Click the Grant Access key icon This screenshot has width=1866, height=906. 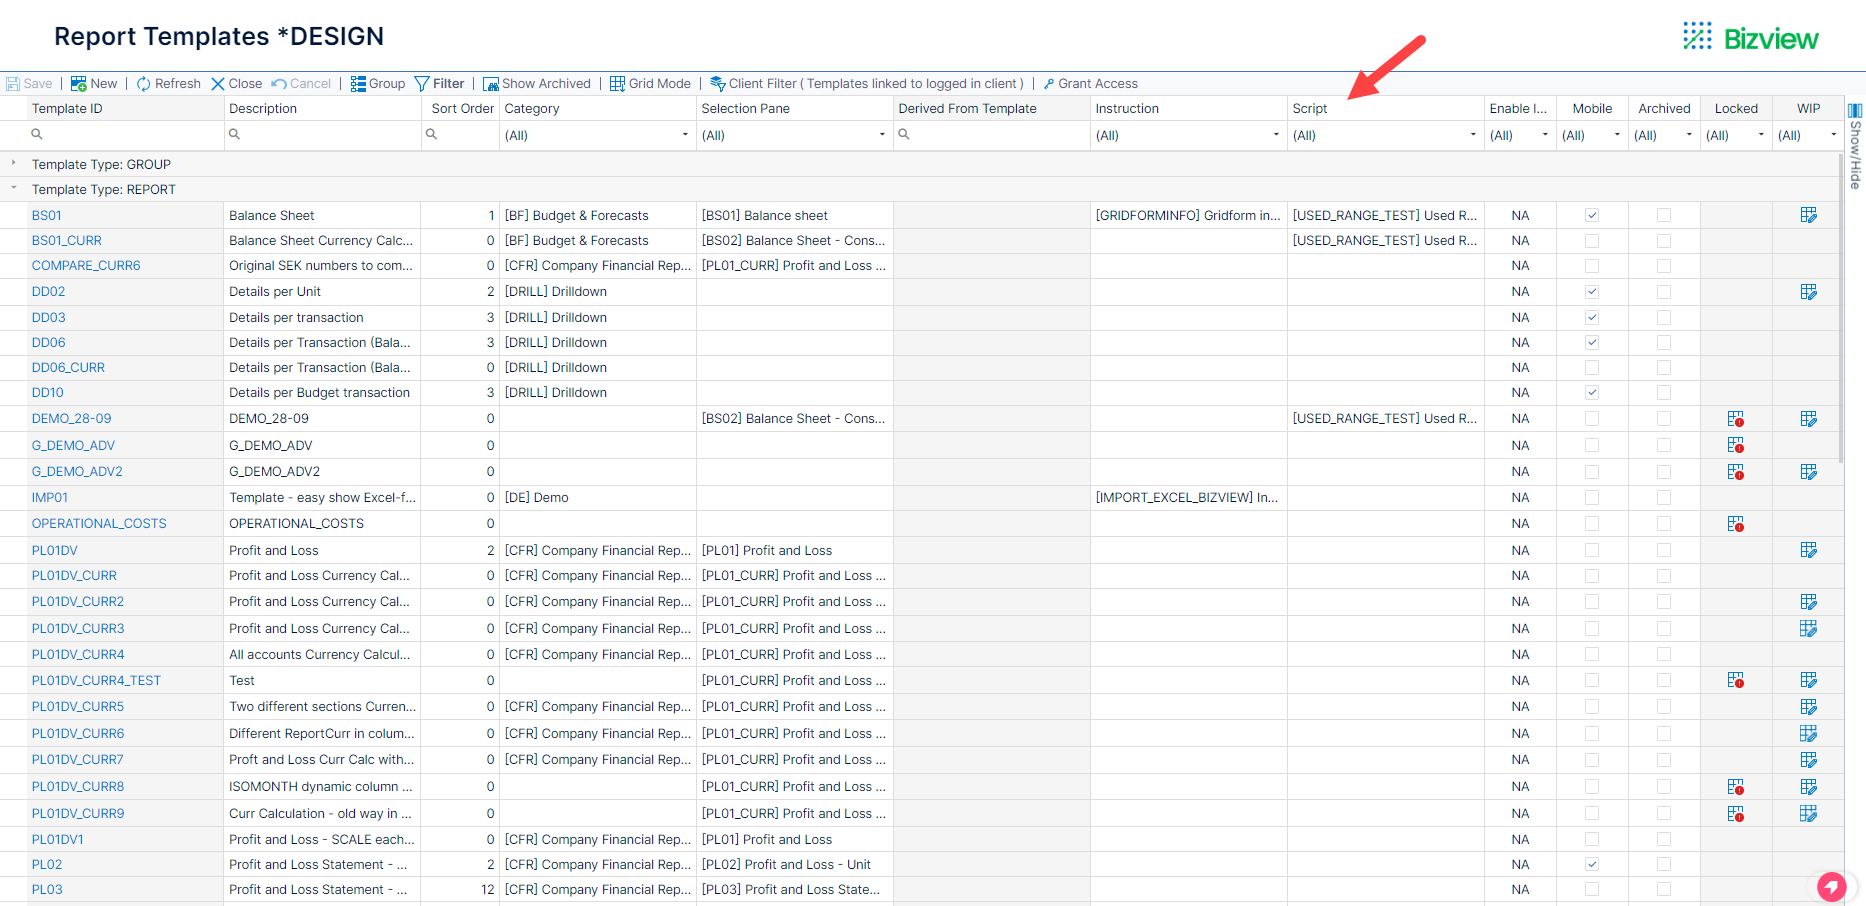coord(1048,83)
